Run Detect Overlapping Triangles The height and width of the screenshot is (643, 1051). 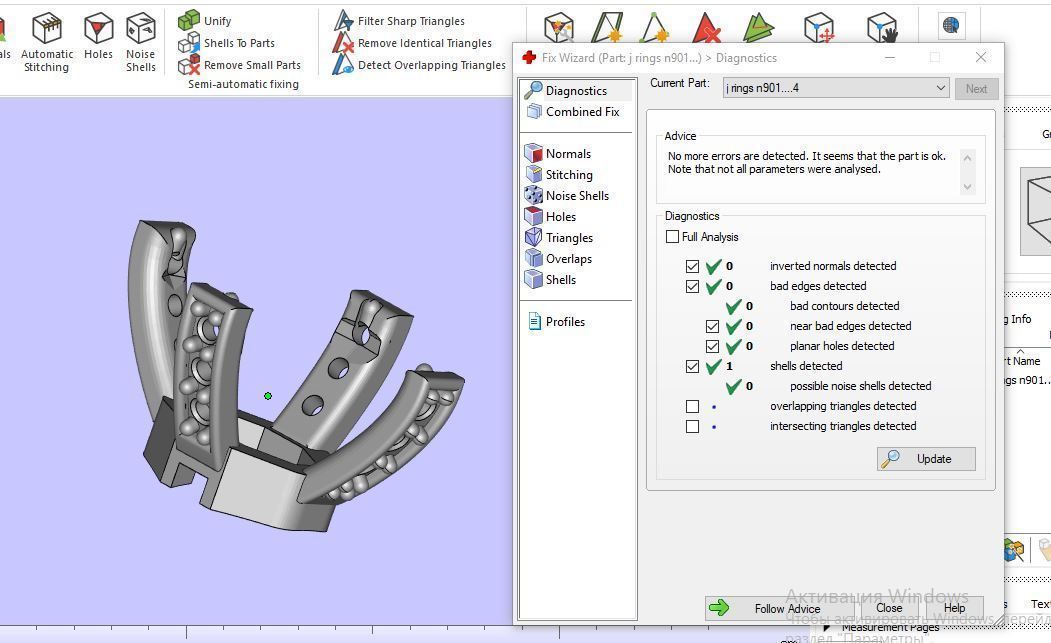pyautogui.click(x=420, y=65)
